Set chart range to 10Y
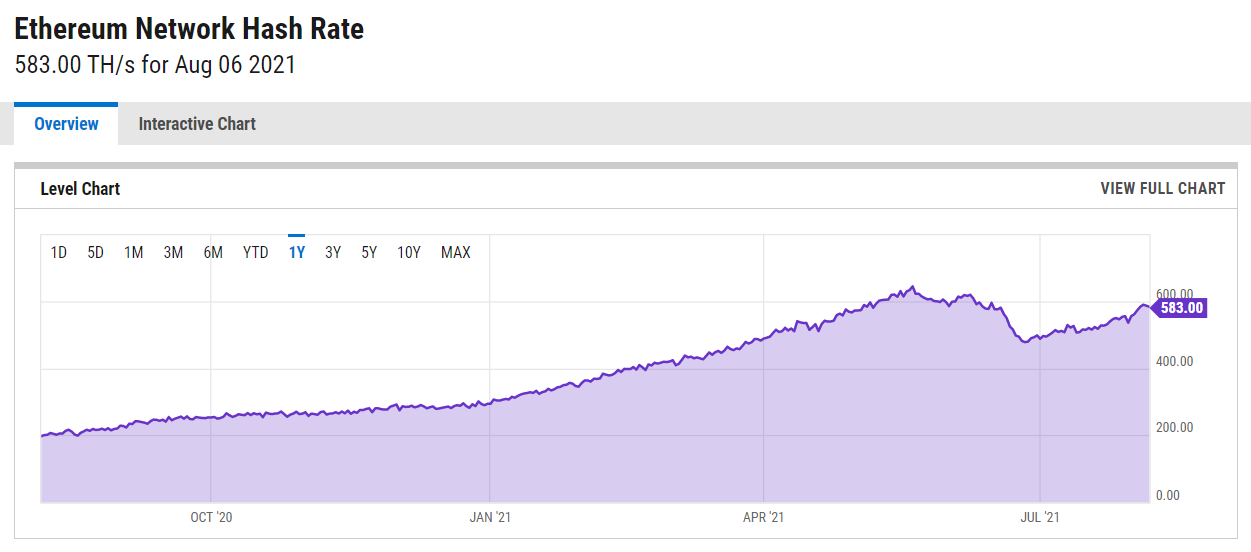Image resolution: width=1251 pixels, height=552 pixels. pyautogui.click(x=409, y=252)
